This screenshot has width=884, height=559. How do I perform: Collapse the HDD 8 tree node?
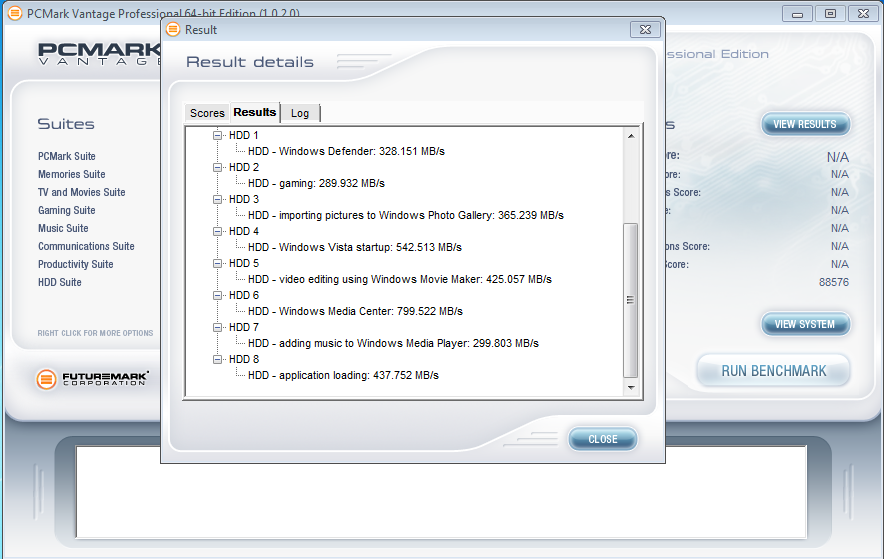[x=217, y=360]
